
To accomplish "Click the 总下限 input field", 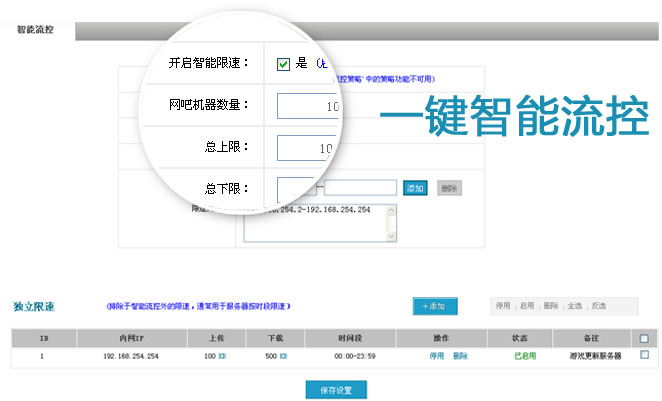I will tap(295, 187).
